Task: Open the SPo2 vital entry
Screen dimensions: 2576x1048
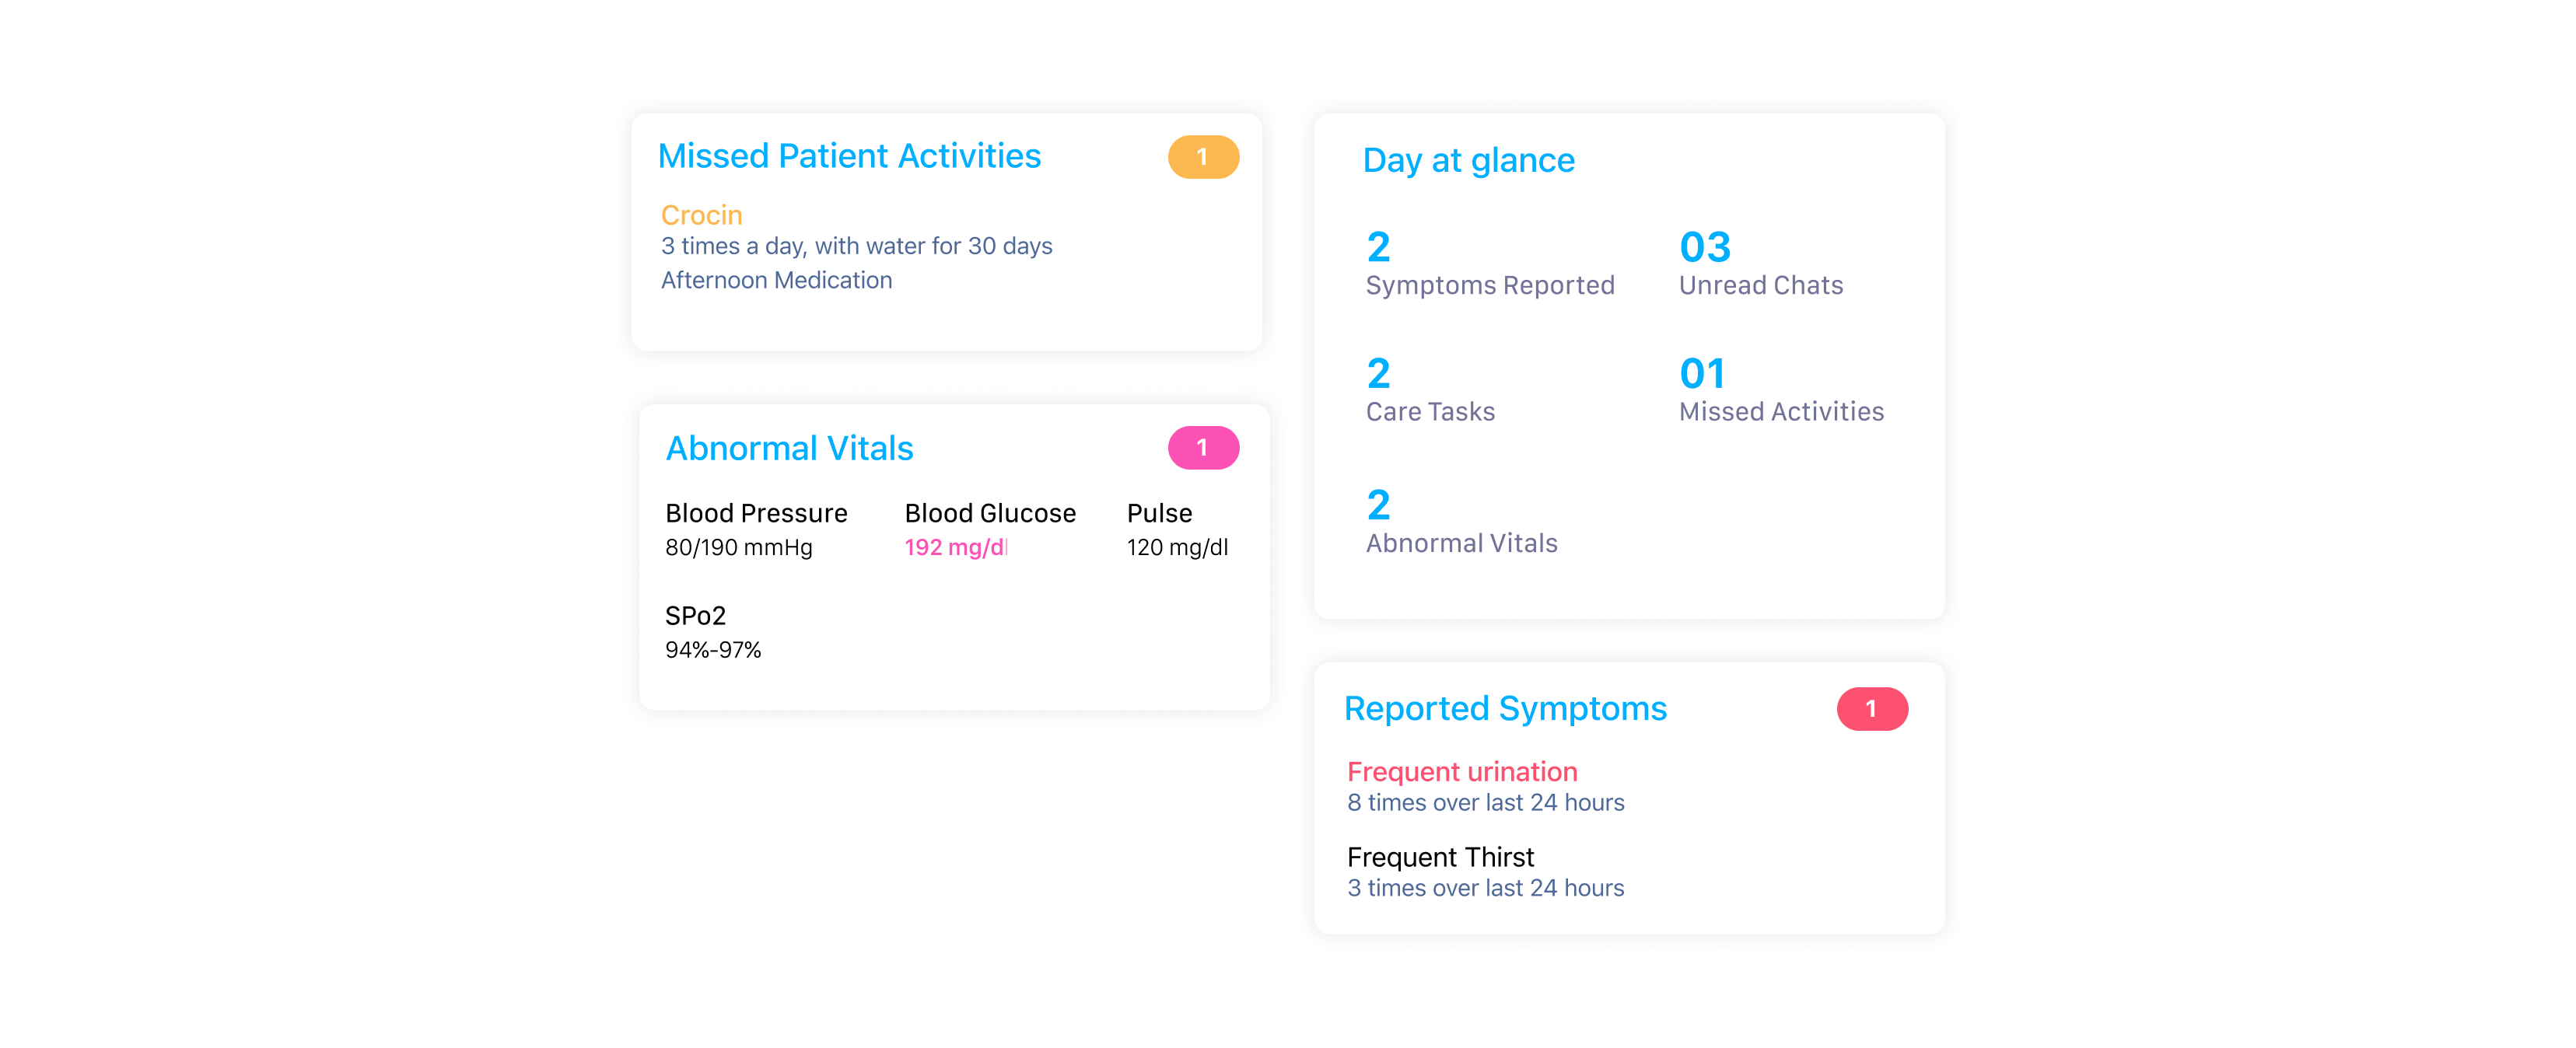Action: (x=713, y=632)
